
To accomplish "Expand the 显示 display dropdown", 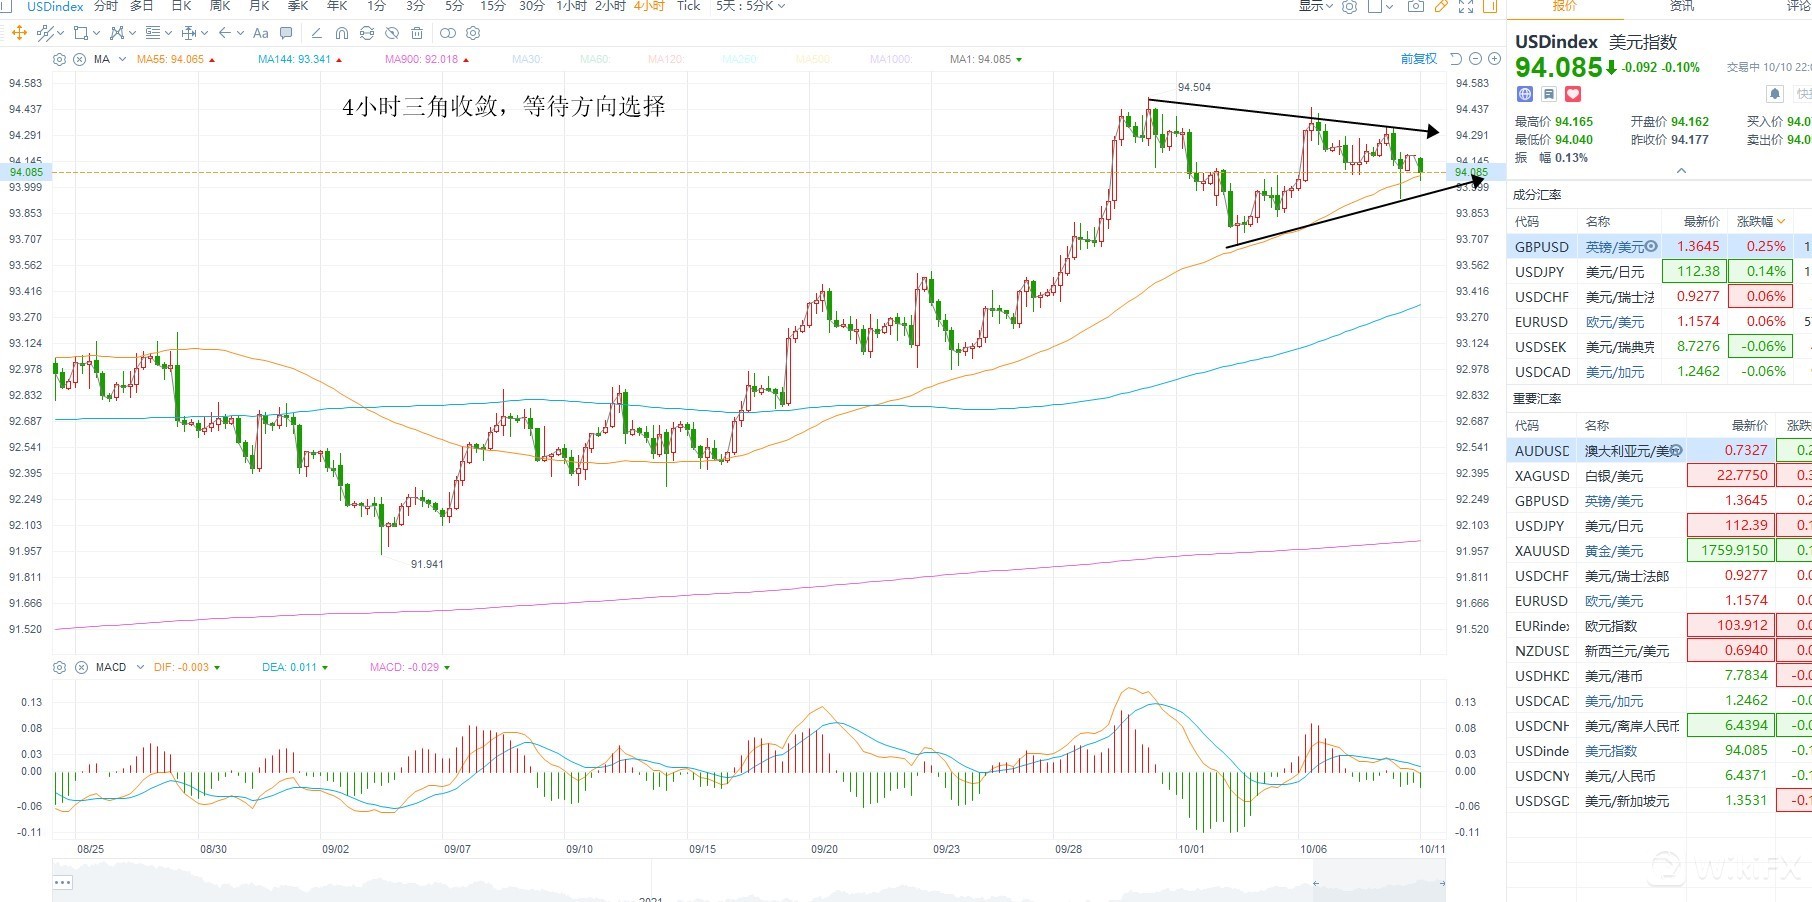I will click(x=1315, y=6).
